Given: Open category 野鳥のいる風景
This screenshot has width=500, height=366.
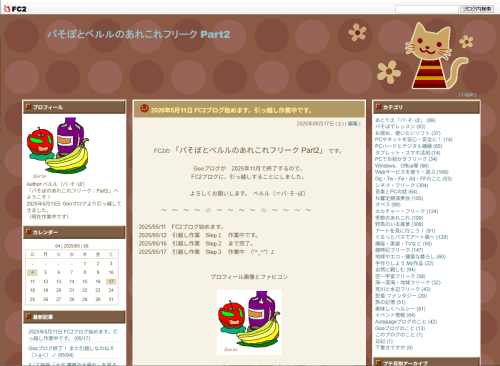Looking at the screenshot, I should click(x=399, y=224).
